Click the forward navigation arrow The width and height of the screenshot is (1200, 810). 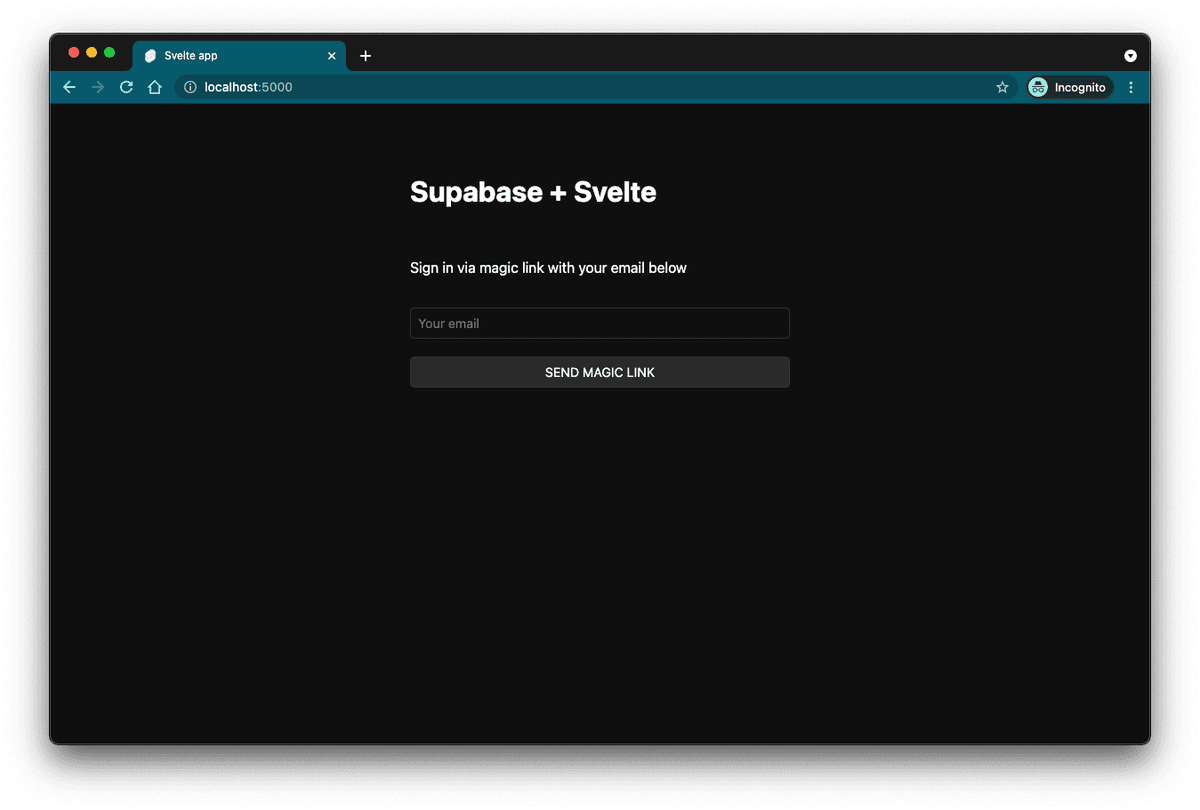(x=97, y=87)
